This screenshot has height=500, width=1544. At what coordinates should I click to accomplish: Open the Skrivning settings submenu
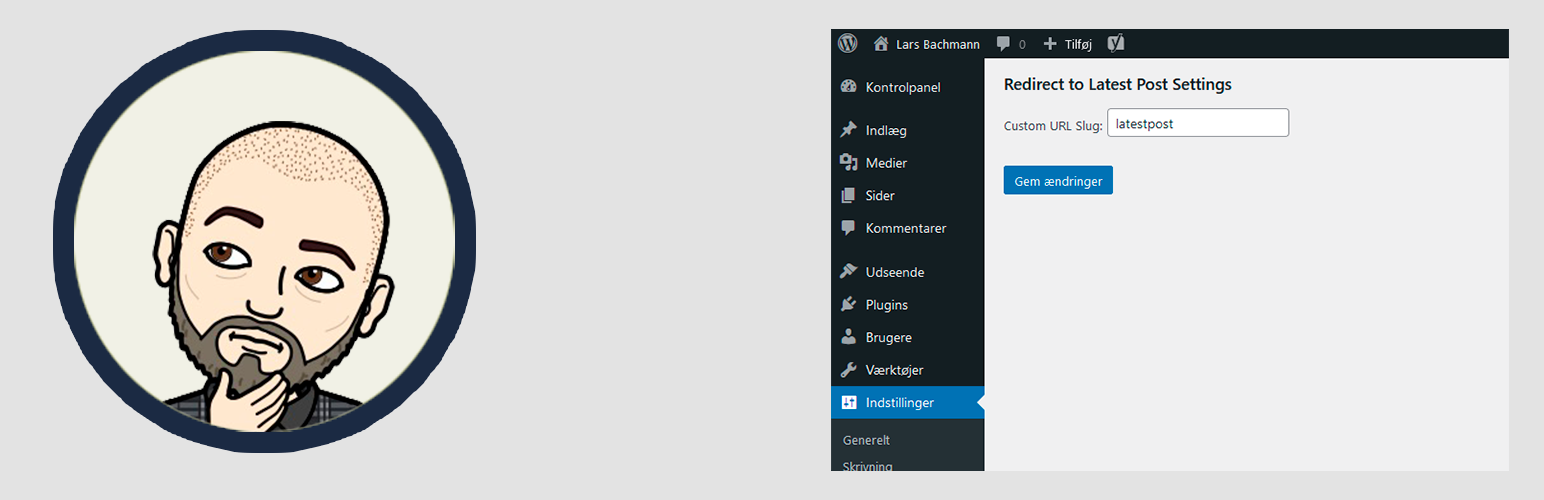click(x=867, y=465)
